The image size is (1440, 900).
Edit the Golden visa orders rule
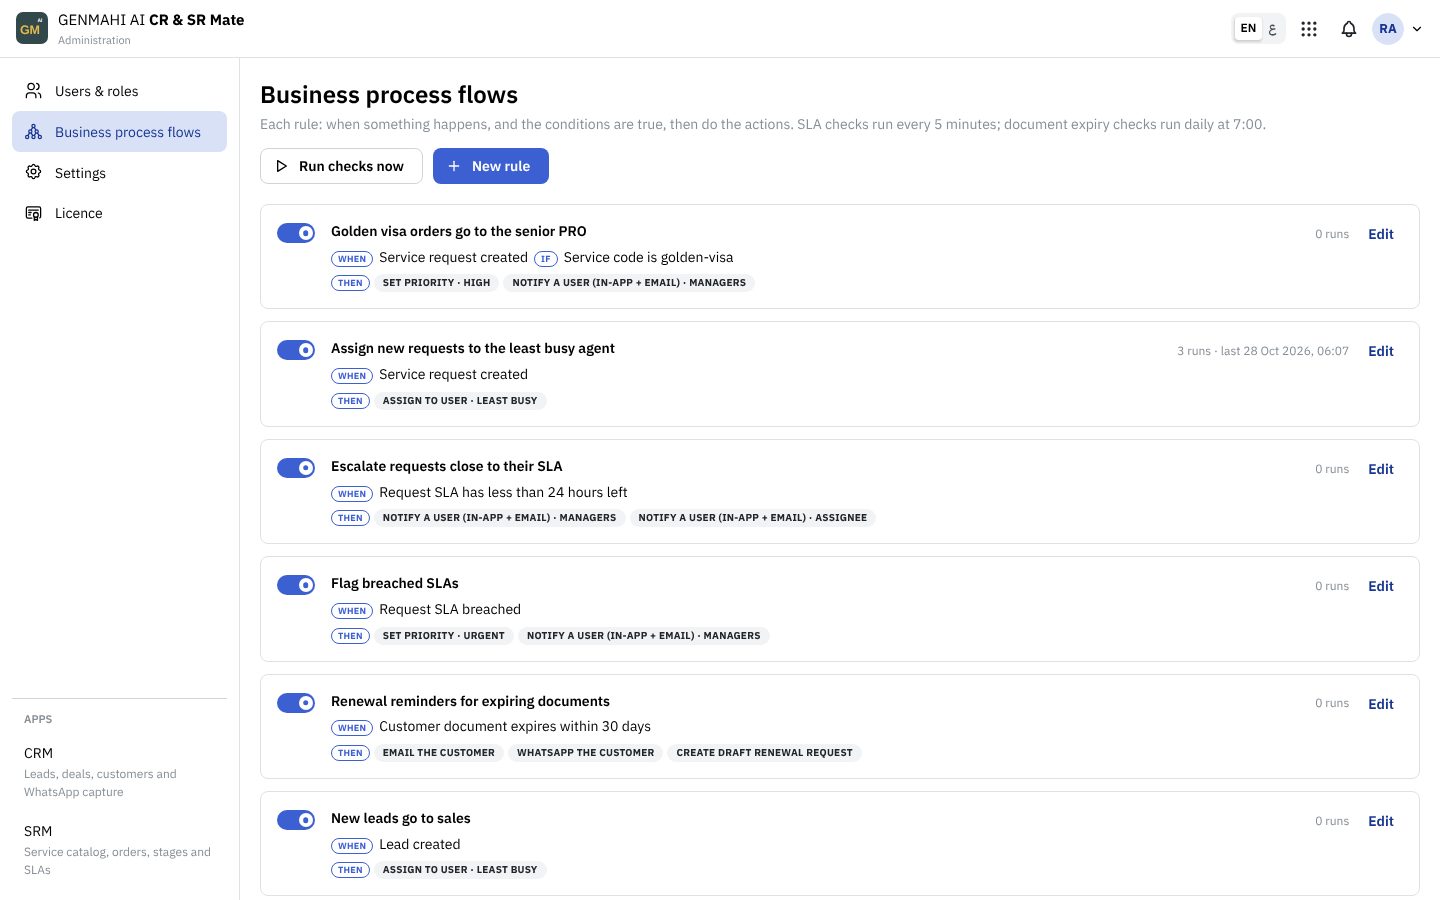[1381, 234]
